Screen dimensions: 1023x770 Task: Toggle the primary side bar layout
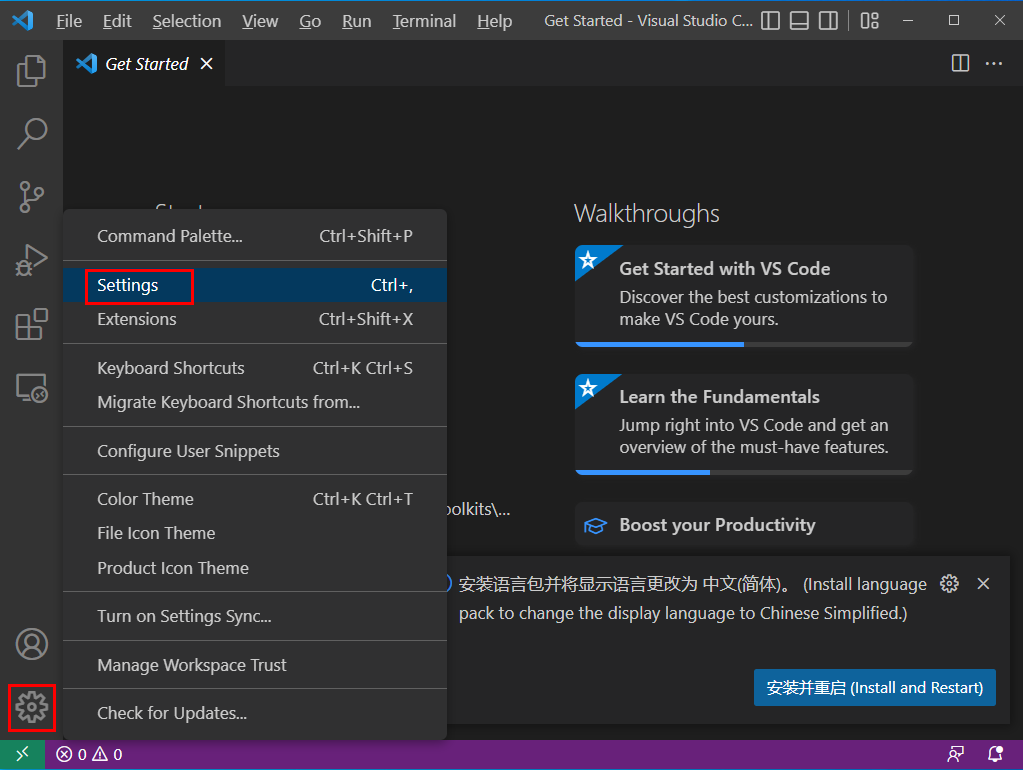(x=771, y=21)
